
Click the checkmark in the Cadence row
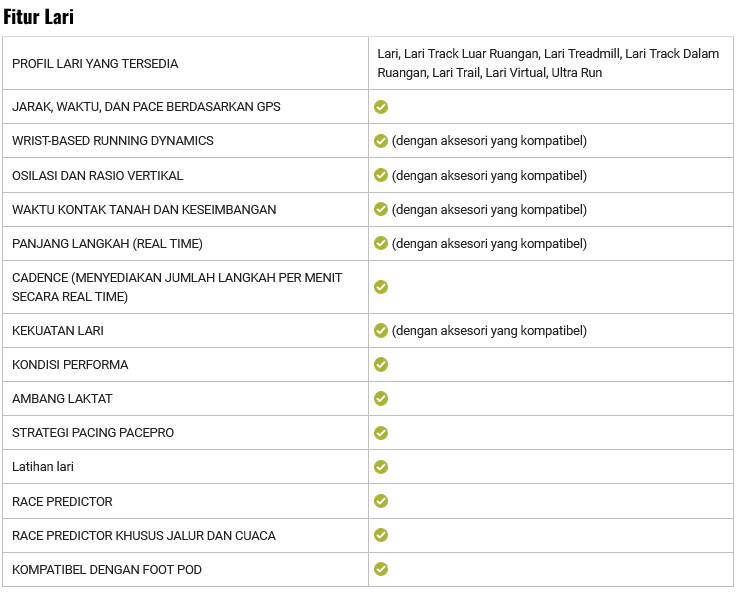[x=381, y=287]
